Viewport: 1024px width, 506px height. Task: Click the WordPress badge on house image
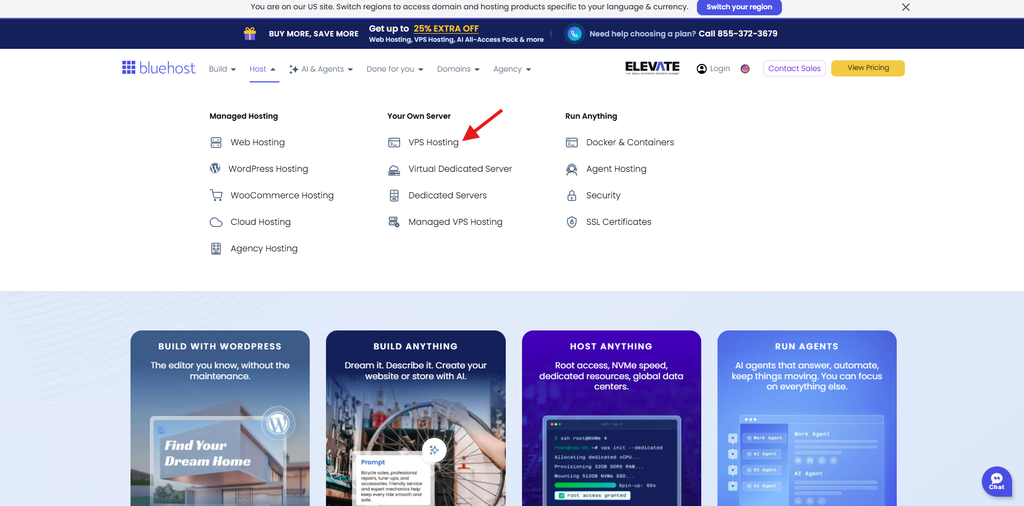coord(278,424)
